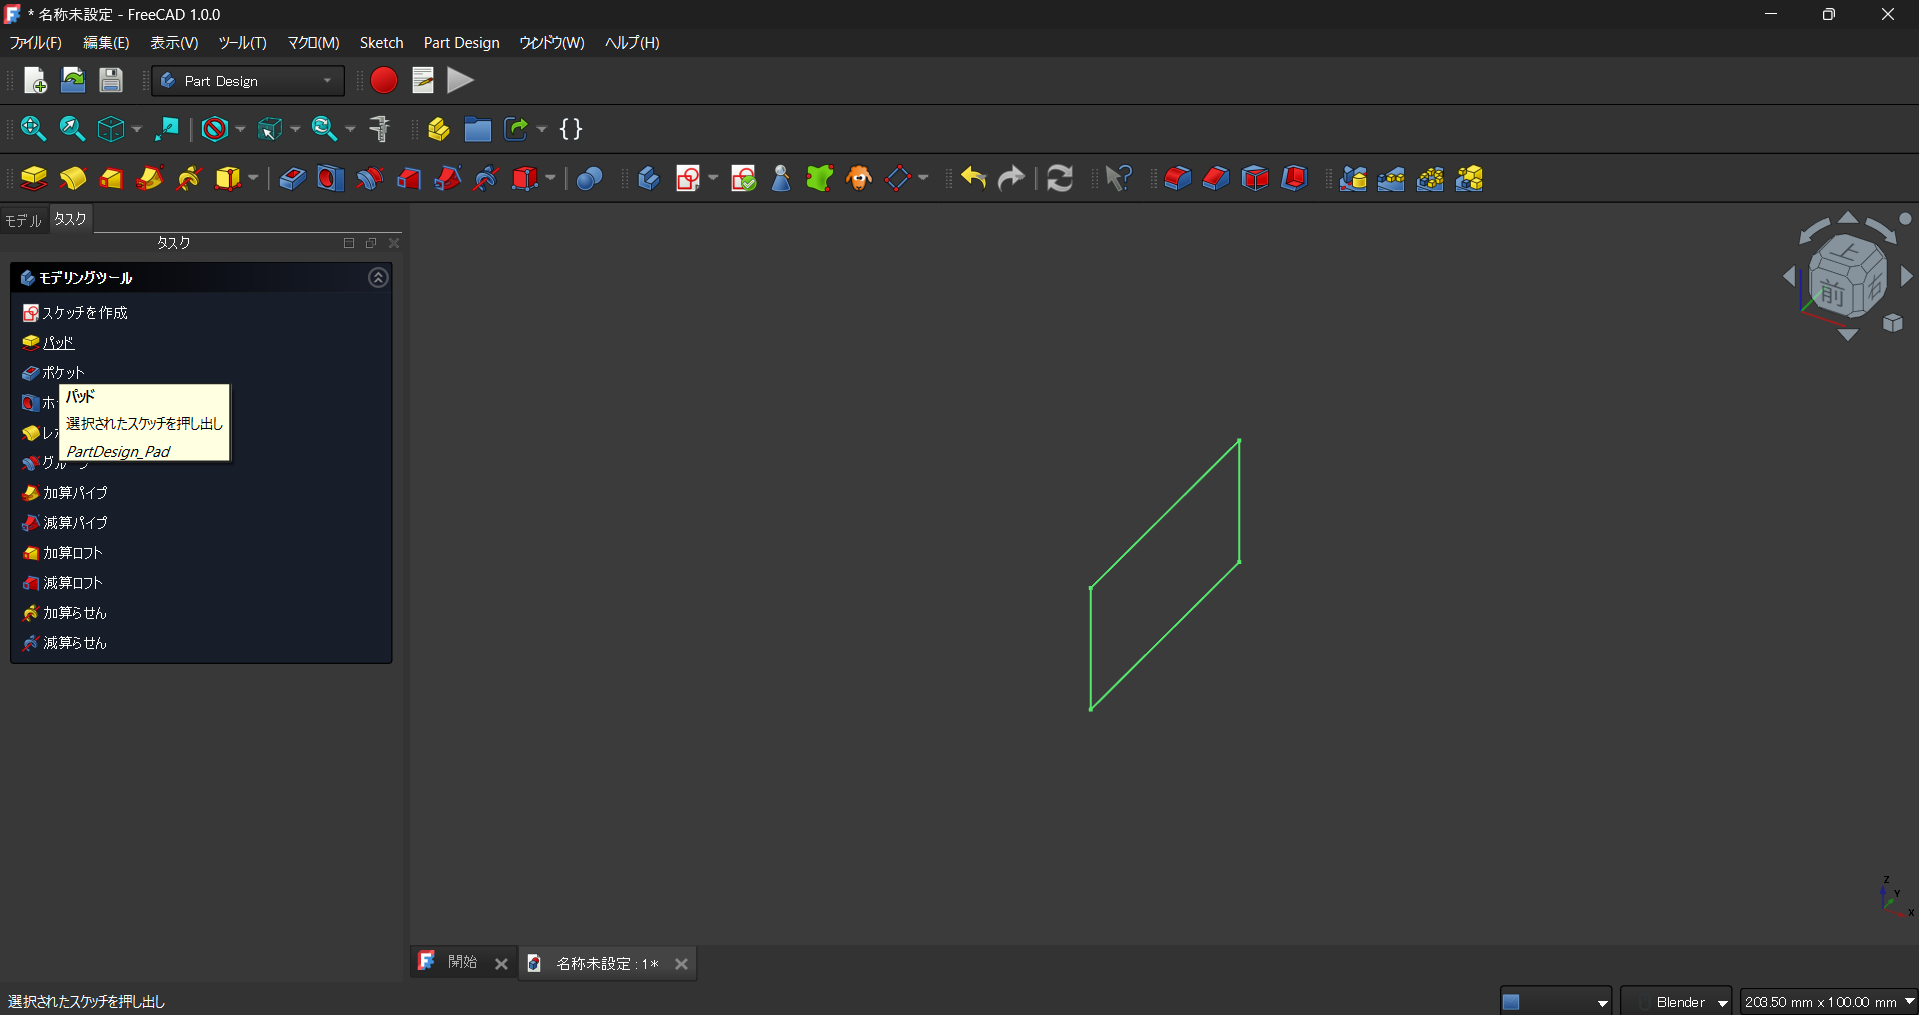Switch to the モデル tab
This screenshot has height=1015, width=1919.
click(x=23, y=220)
